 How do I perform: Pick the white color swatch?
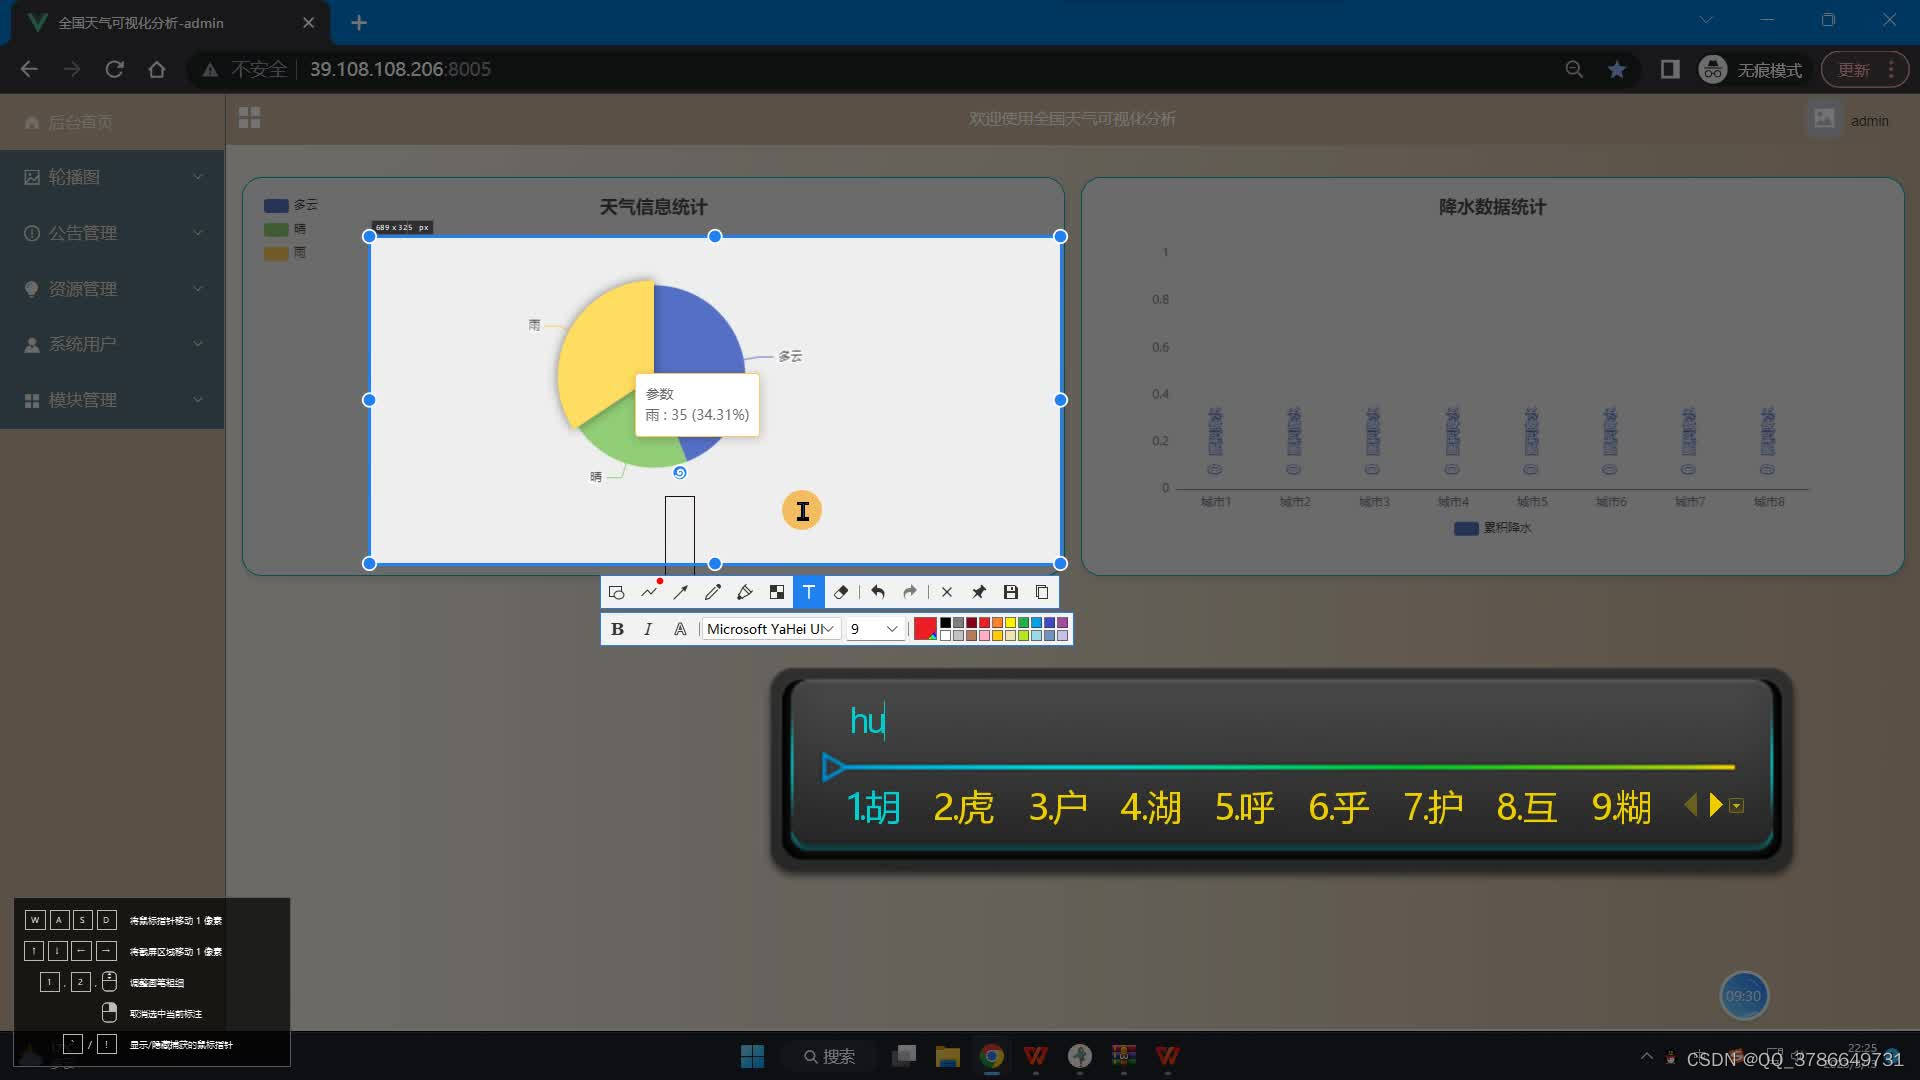(x=946, y=635)
